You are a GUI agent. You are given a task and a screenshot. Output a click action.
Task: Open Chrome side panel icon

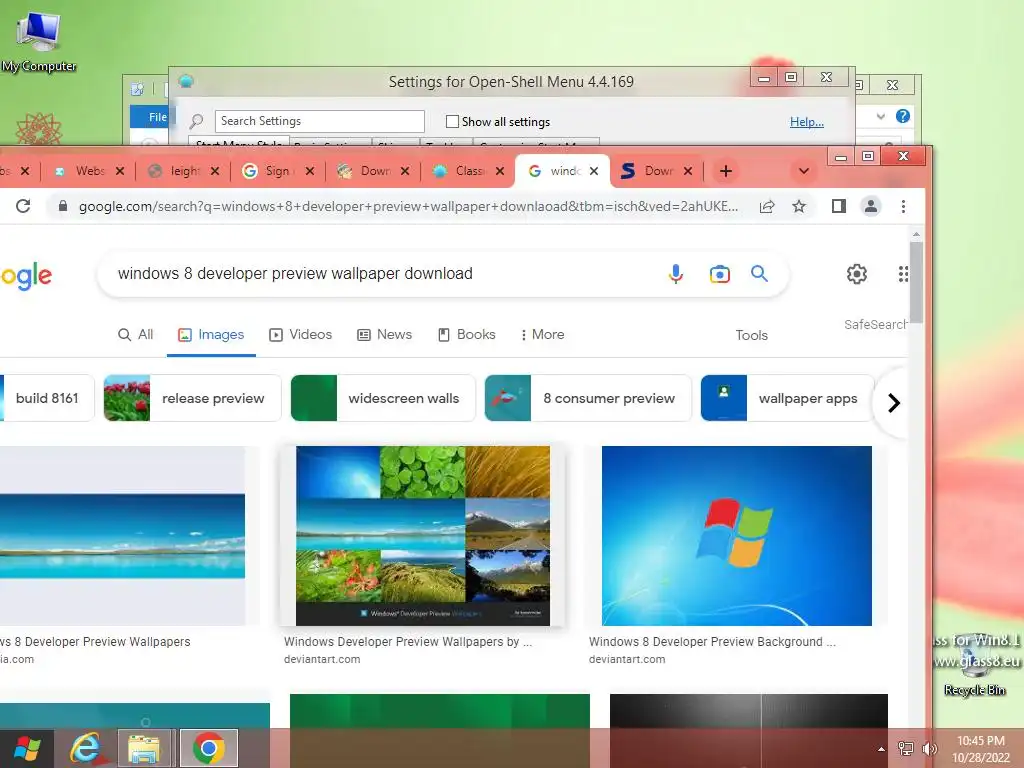point(839,206)
